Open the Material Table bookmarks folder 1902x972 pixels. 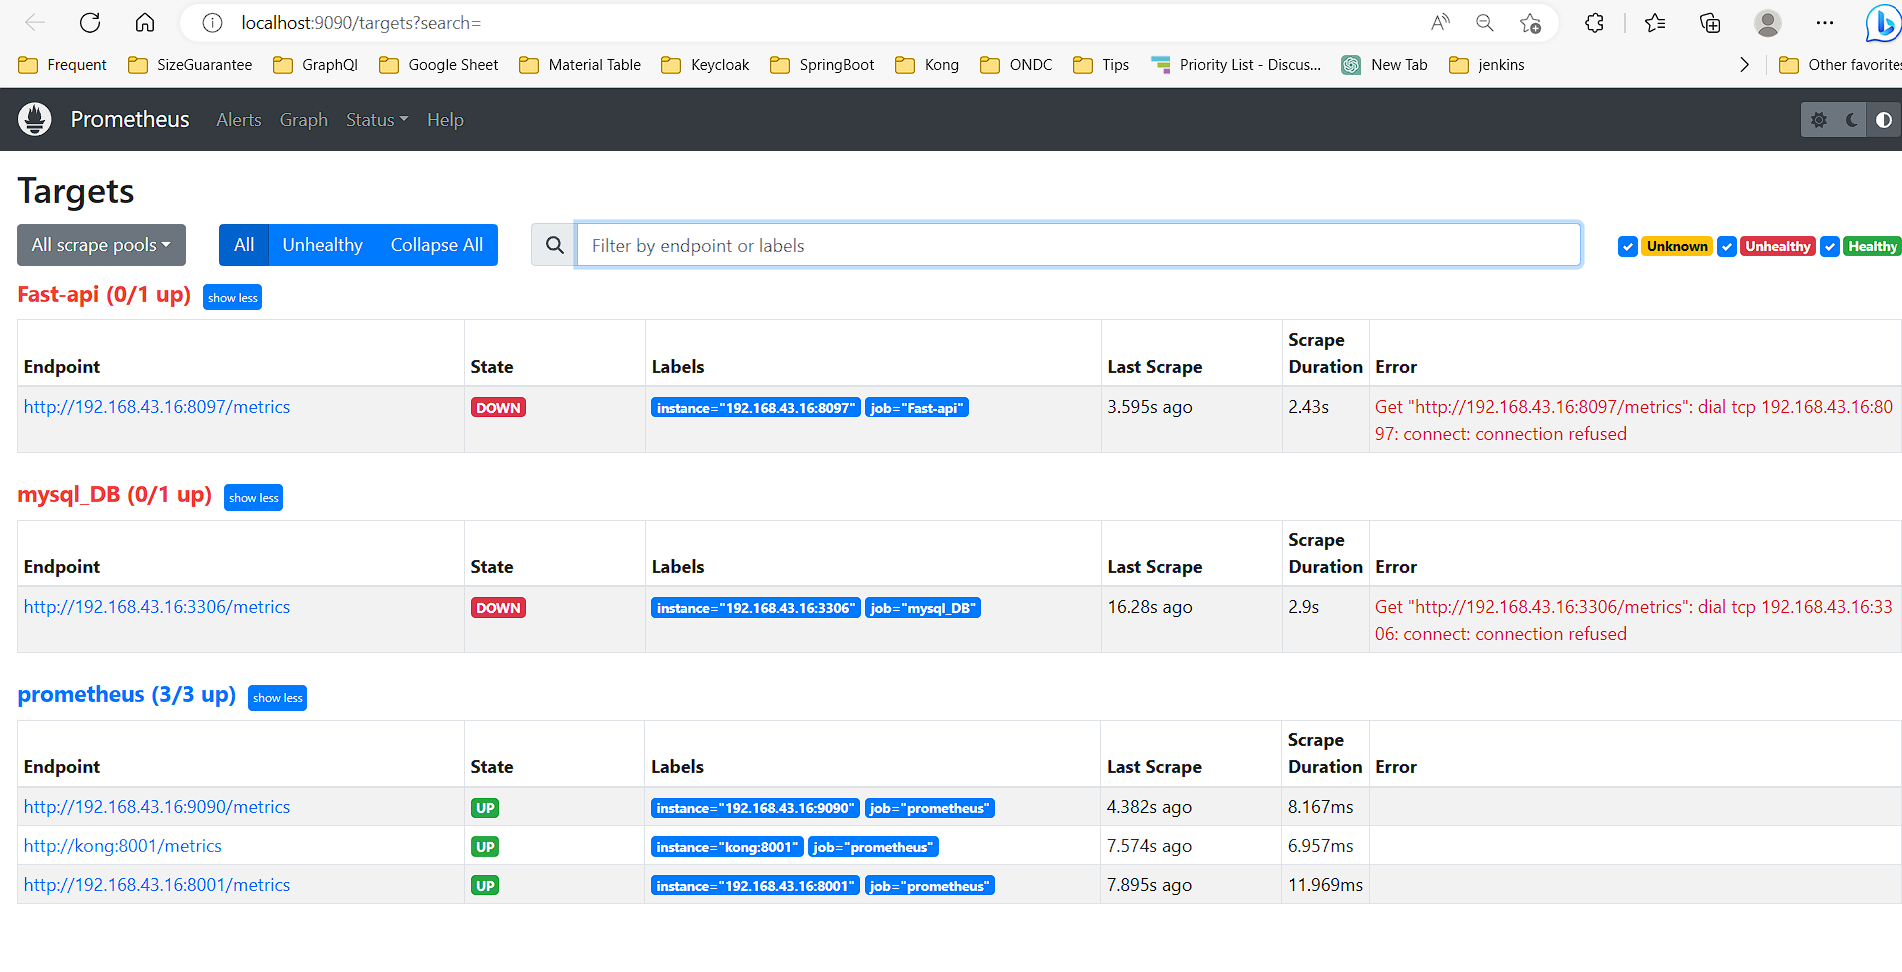(x=580, y=65)
